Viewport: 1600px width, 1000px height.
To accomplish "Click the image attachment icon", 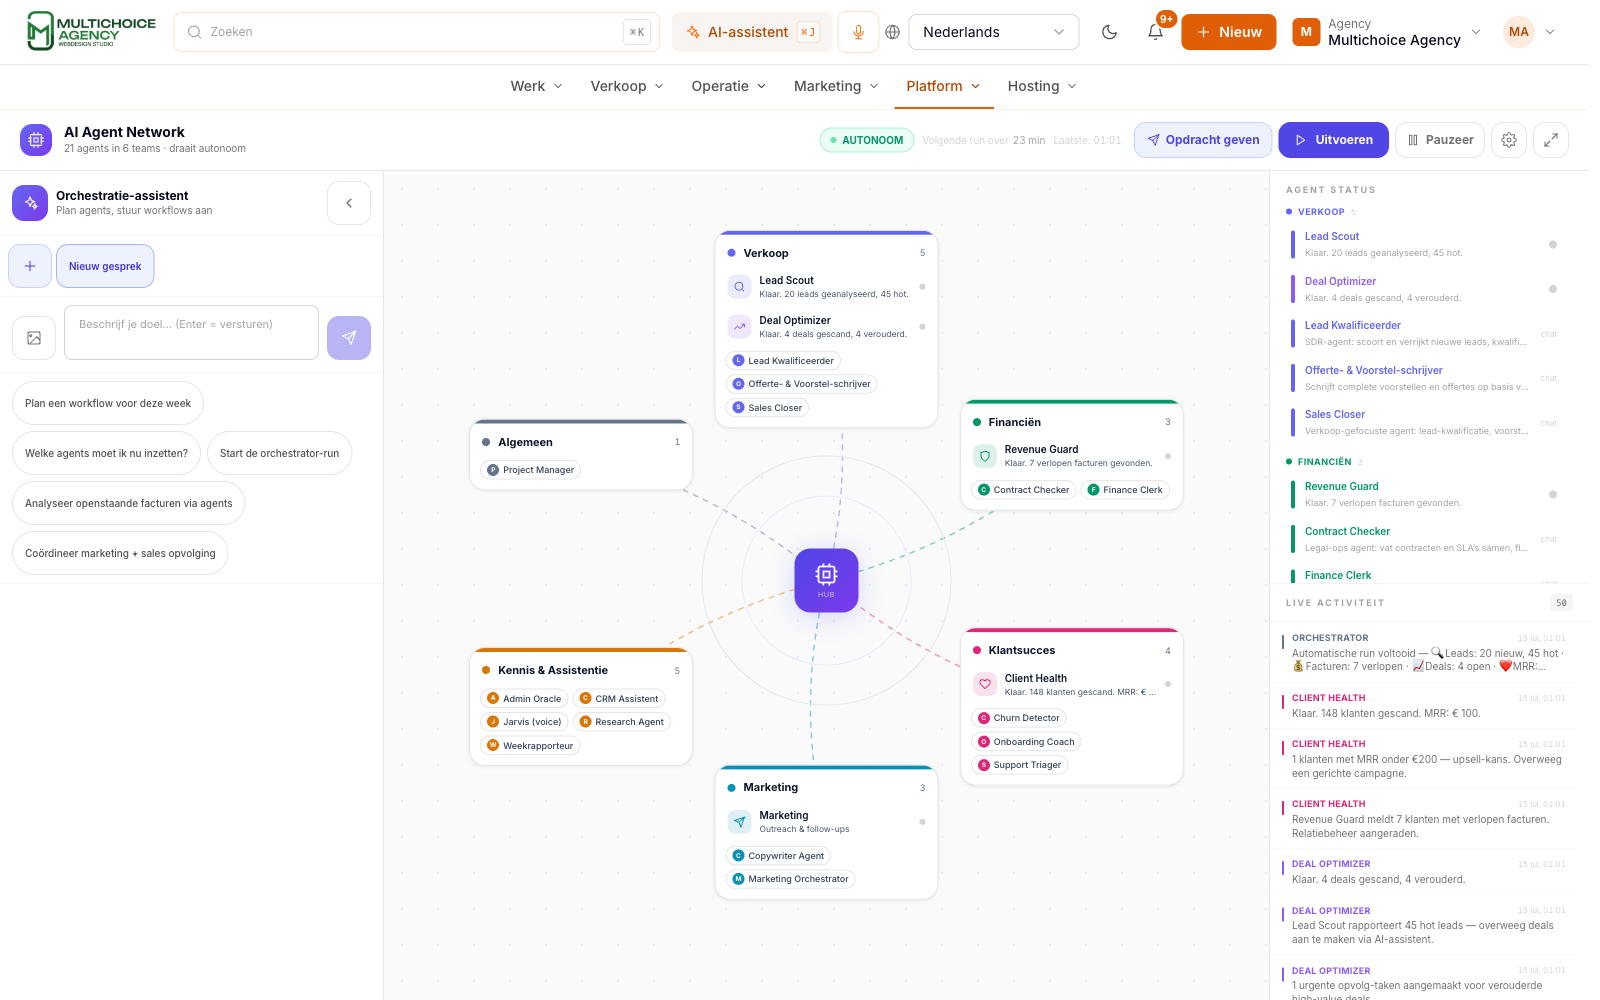I will (x=34, y=338).
